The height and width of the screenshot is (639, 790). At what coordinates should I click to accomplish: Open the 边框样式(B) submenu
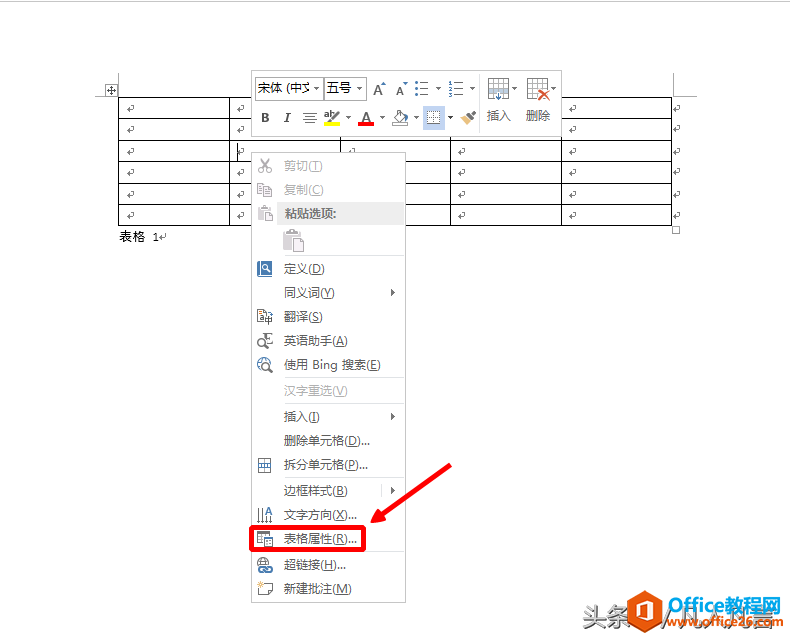(x=328, y=491)
